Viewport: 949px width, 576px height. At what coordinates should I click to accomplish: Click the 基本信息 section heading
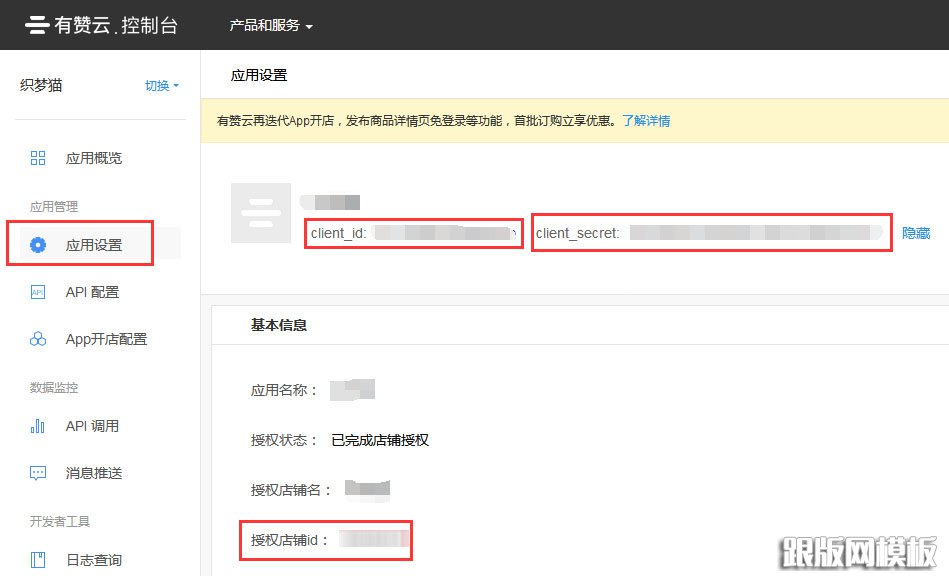click(278, 325)
